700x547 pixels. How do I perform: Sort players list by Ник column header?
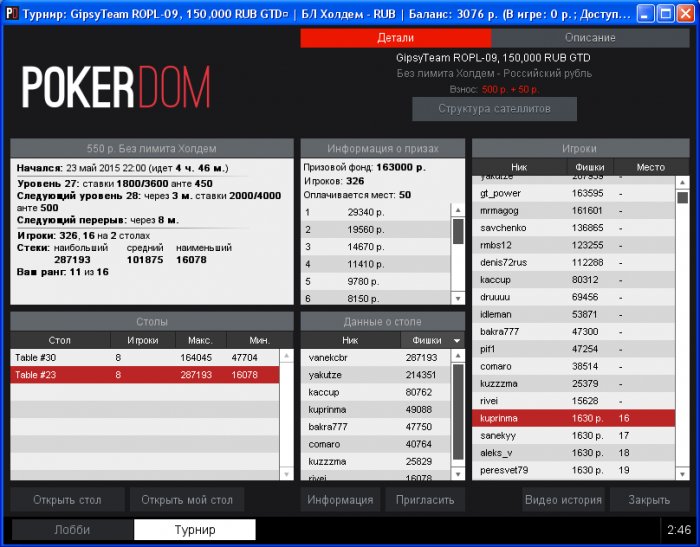click(519, 167)
